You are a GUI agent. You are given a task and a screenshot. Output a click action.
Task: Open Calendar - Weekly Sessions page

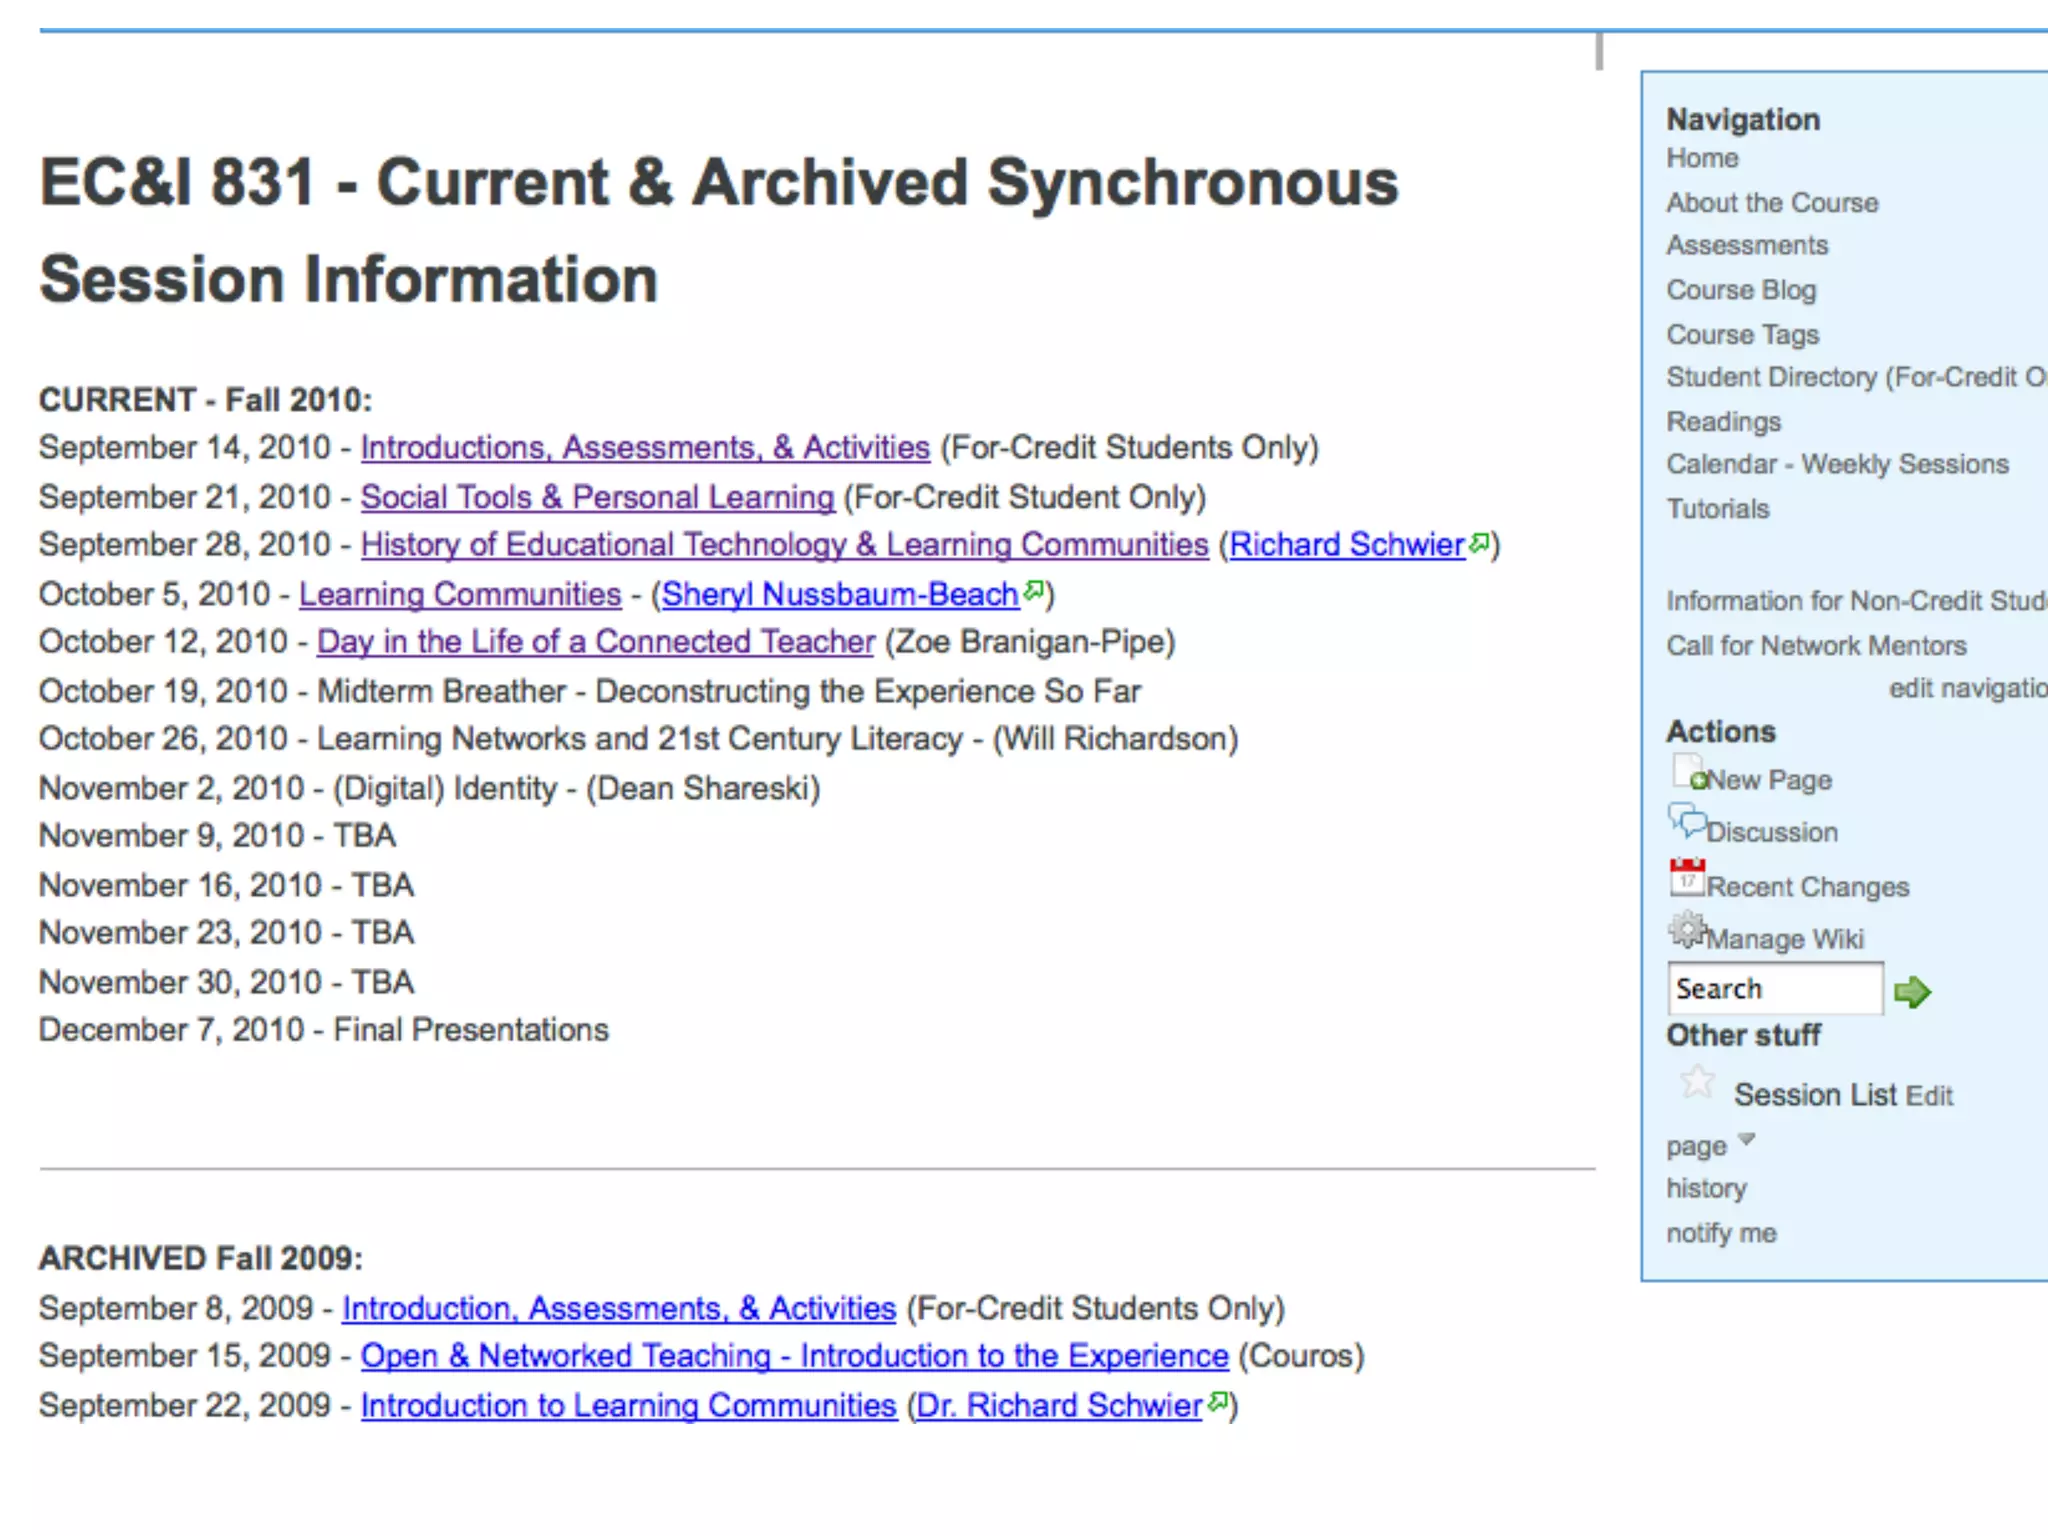tap(1836, 465)
